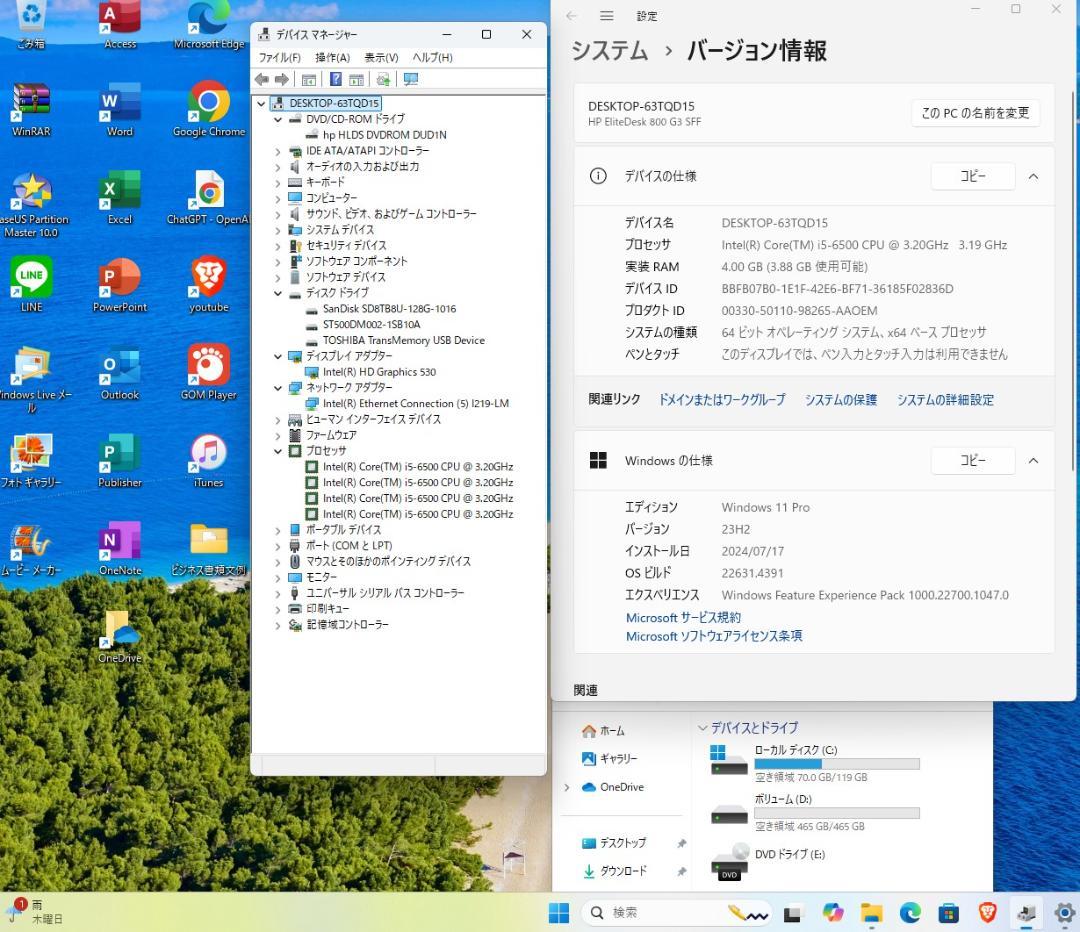Open Microsoft Edge from the taskbar
This screenshot has width=1080, height=932.
click(x=909, y=913)
